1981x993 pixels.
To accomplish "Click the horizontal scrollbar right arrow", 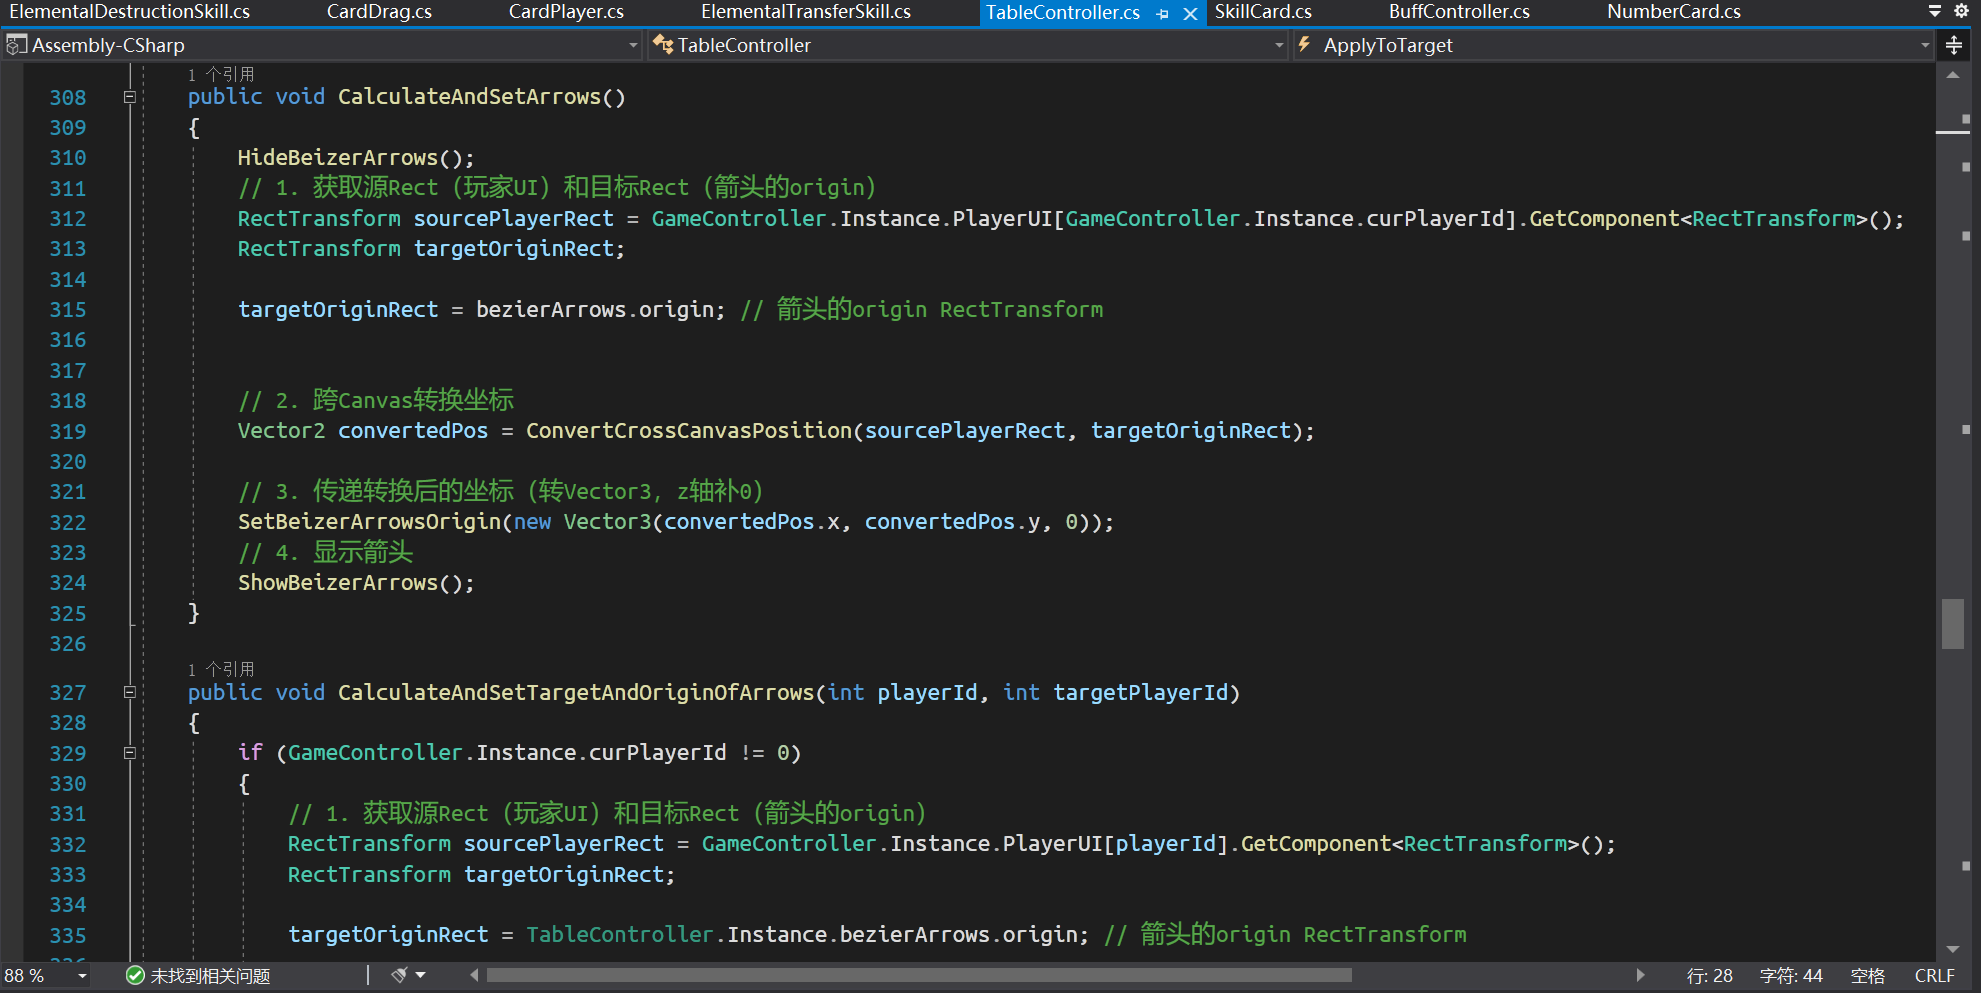I will coord(1640,975).
